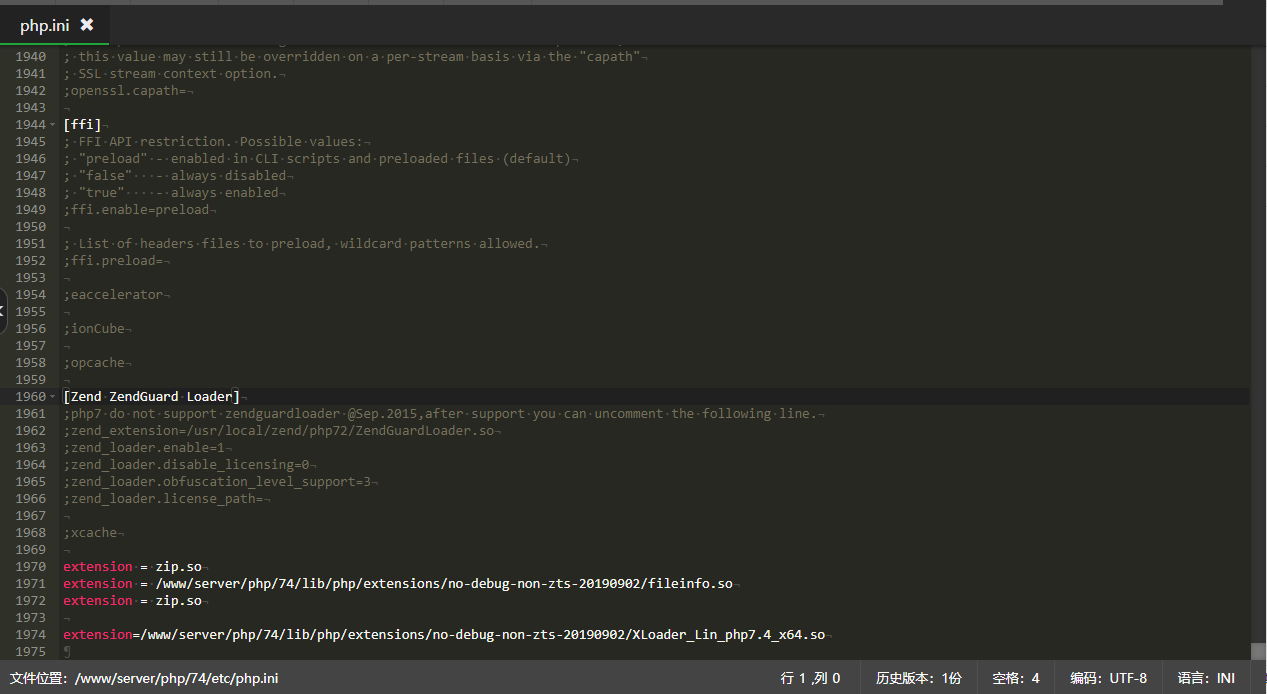
Task: Click the 行 1, 列 0 cursor position indicator
Action: tap(810, 678)
